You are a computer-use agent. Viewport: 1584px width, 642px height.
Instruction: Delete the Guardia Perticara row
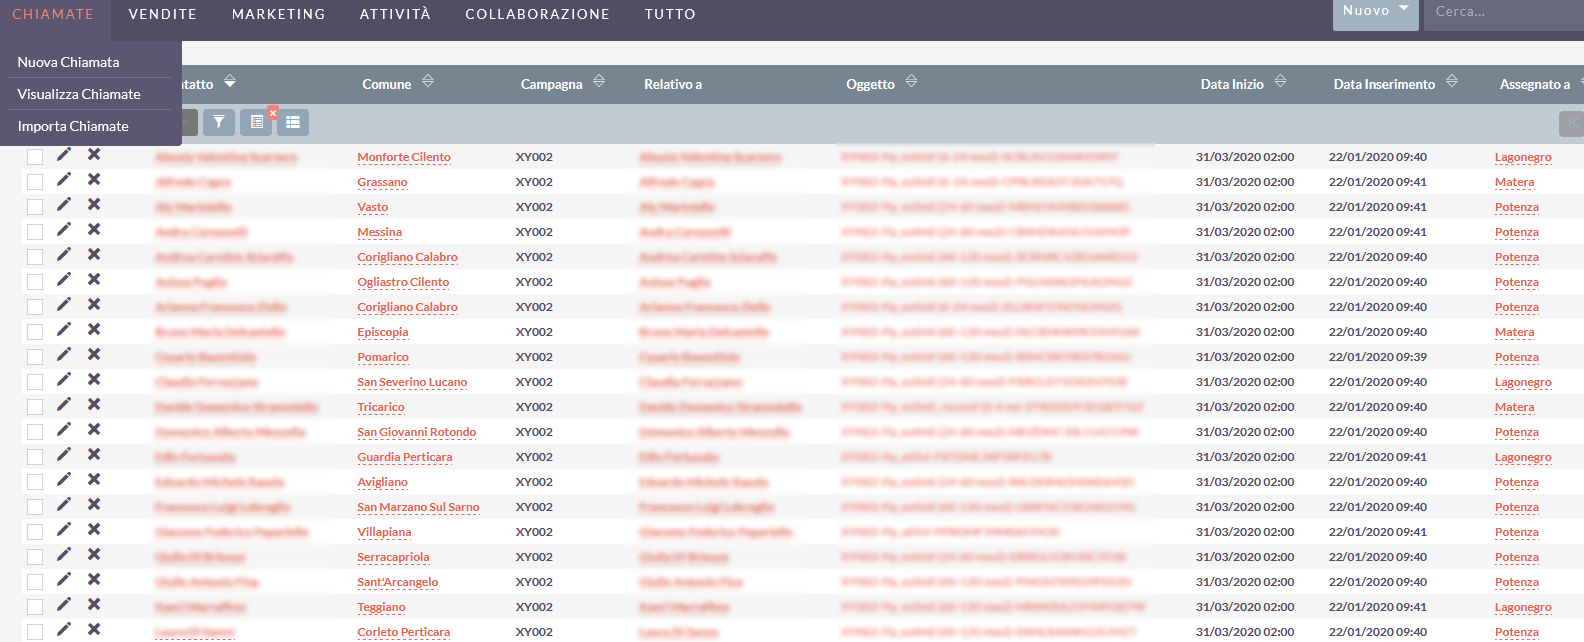click(94, 454)
